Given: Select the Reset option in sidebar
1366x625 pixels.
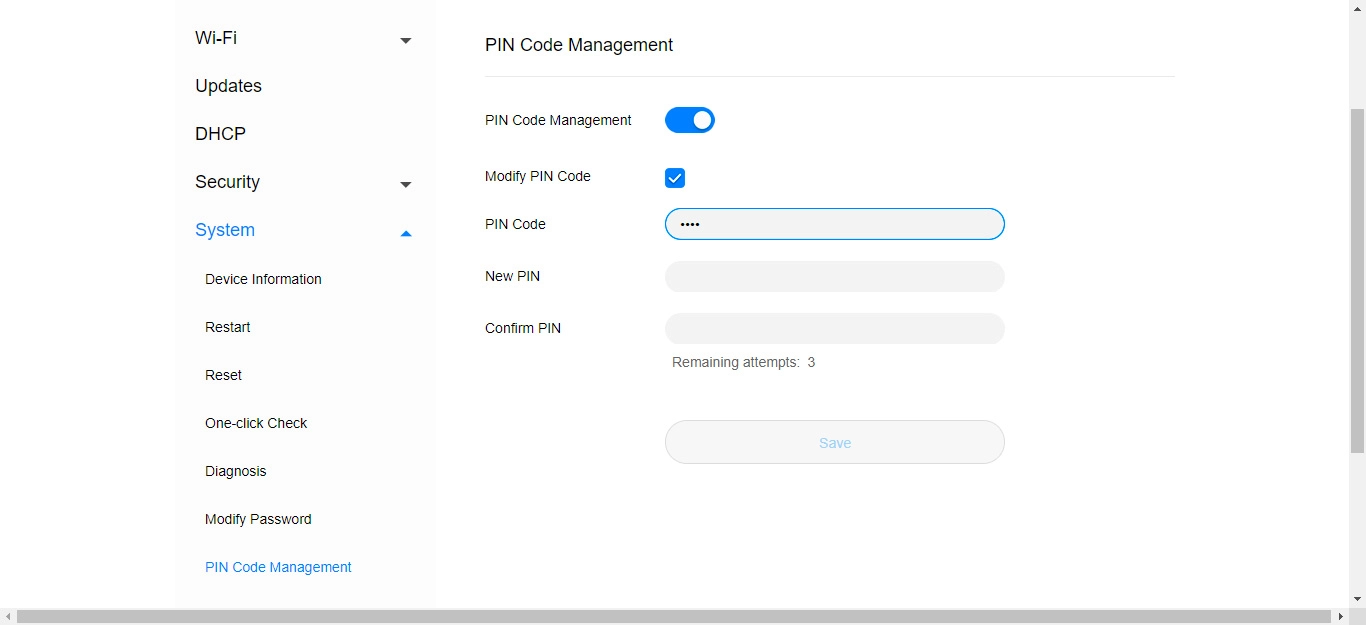Looking at the screenshot, I should coord(223,375).
